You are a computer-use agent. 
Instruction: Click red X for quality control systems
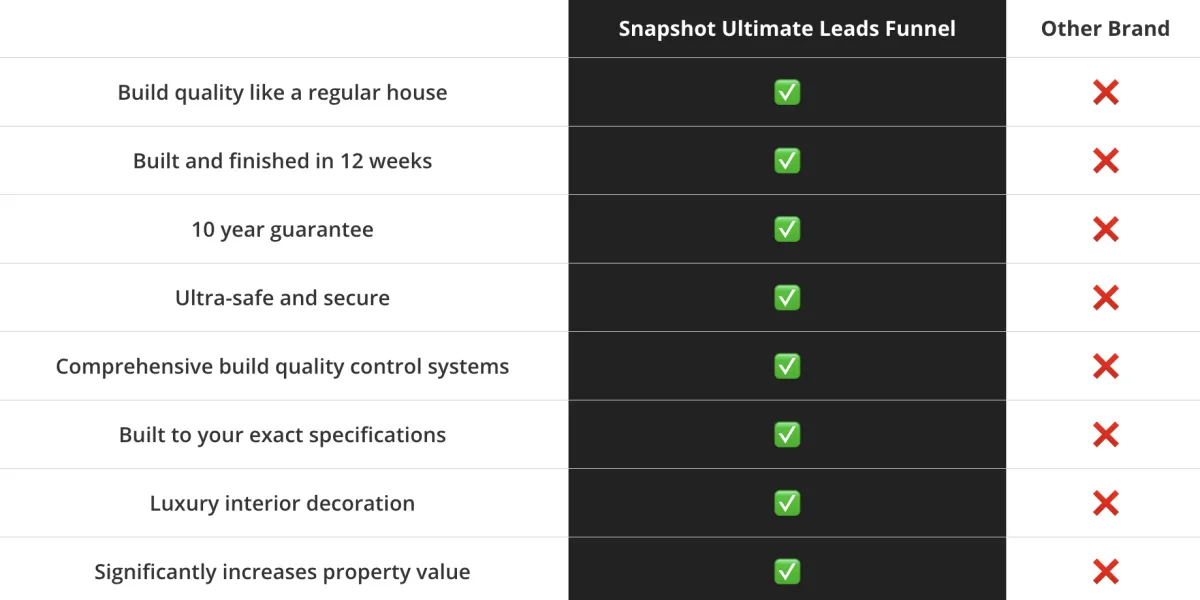tap(1105, 367)
